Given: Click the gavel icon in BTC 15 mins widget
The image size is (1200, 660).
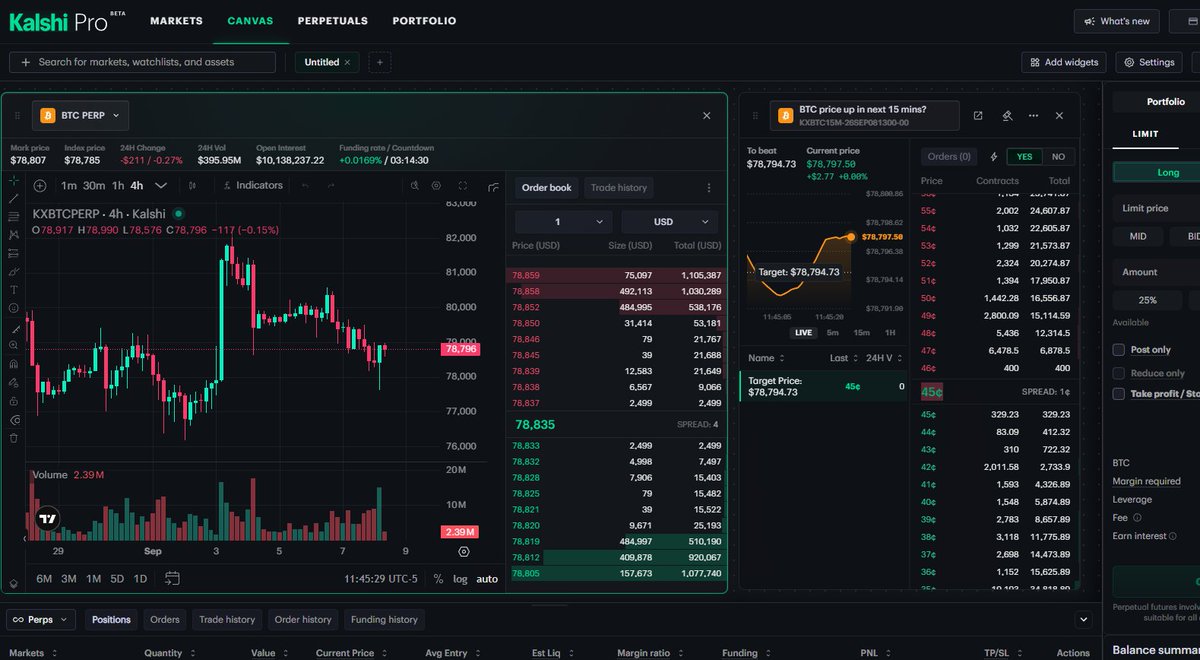Looking at the screenshot, I should coord(1007,116).
